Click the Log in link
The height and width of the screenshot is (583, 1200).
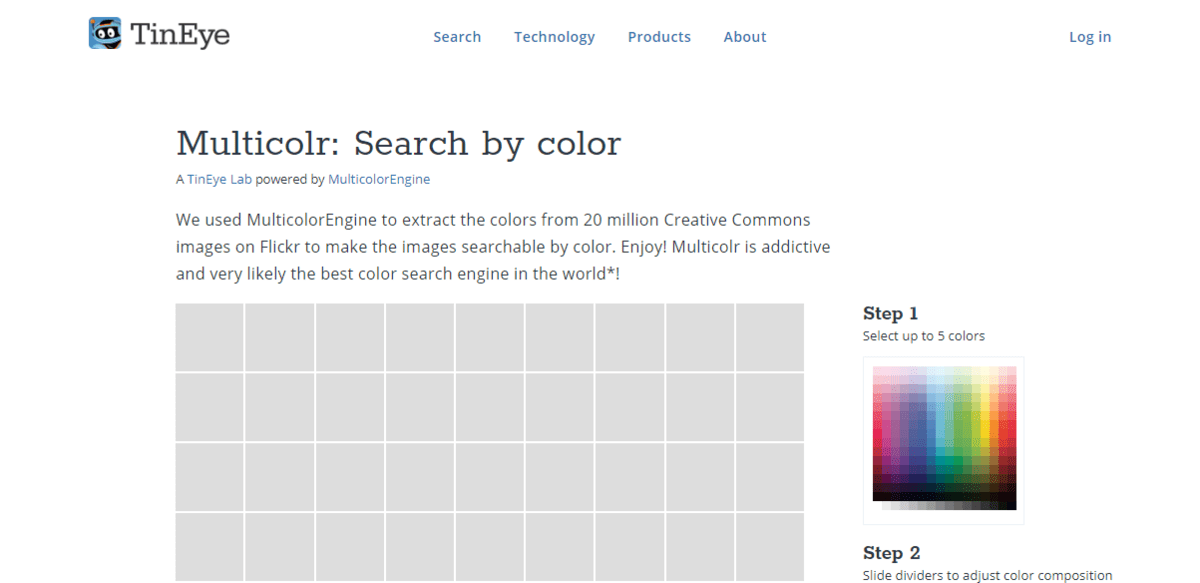[x=1090, y=37]
